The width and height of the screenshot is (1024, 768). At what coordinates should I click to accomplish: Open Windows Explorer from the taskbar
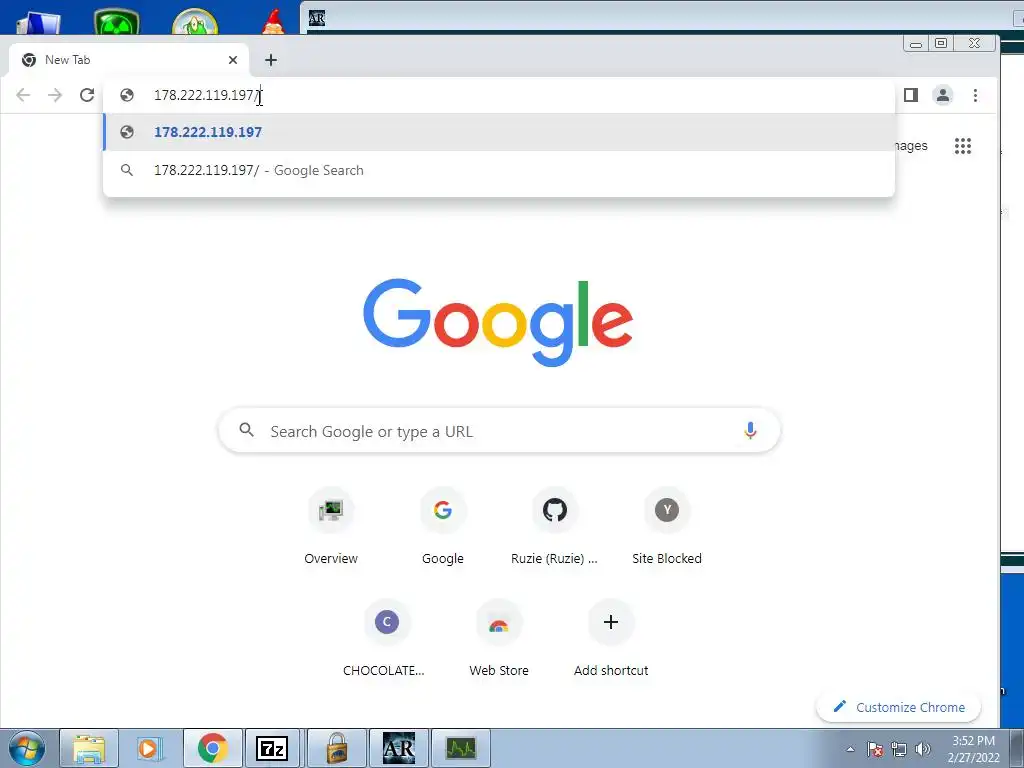(x=89, y=748)
